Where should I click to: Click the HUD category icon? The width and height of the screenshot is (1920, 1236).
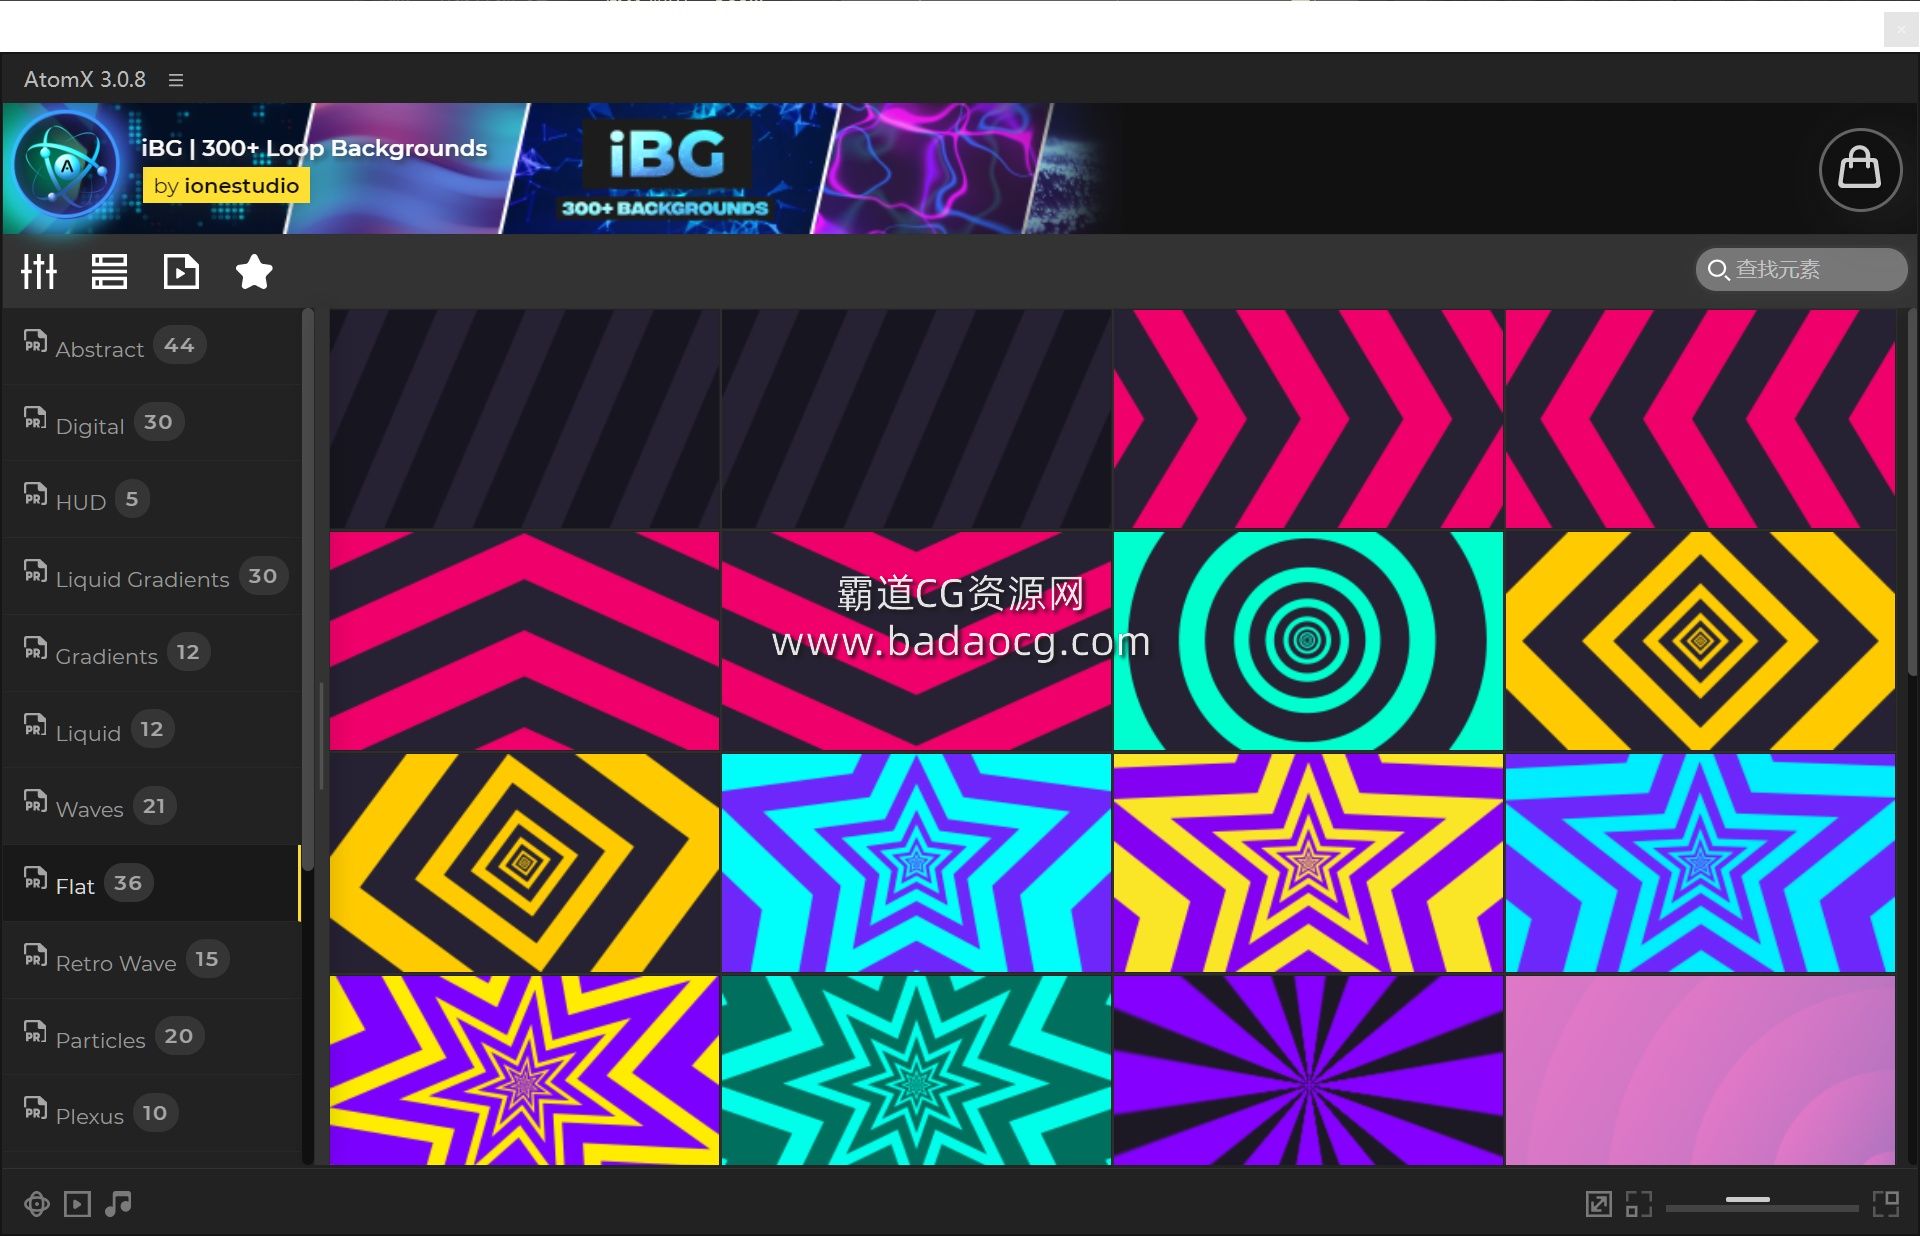click(x=35, y=494)
